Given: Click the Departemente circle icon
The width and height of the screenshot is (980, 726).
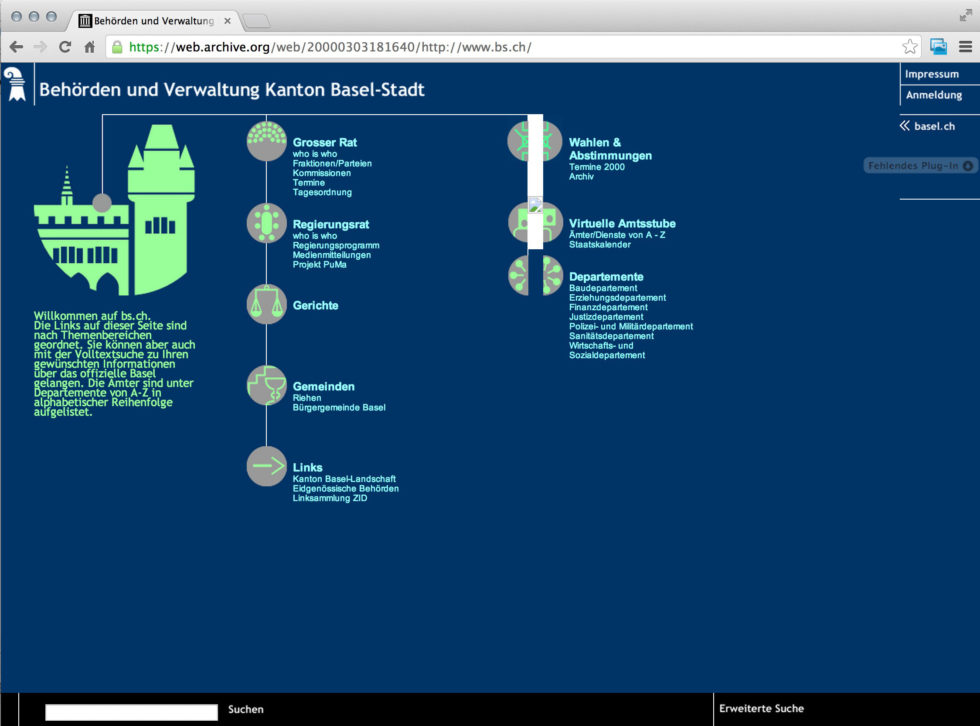Looking at the screenshot, I should tap(535, 275).
